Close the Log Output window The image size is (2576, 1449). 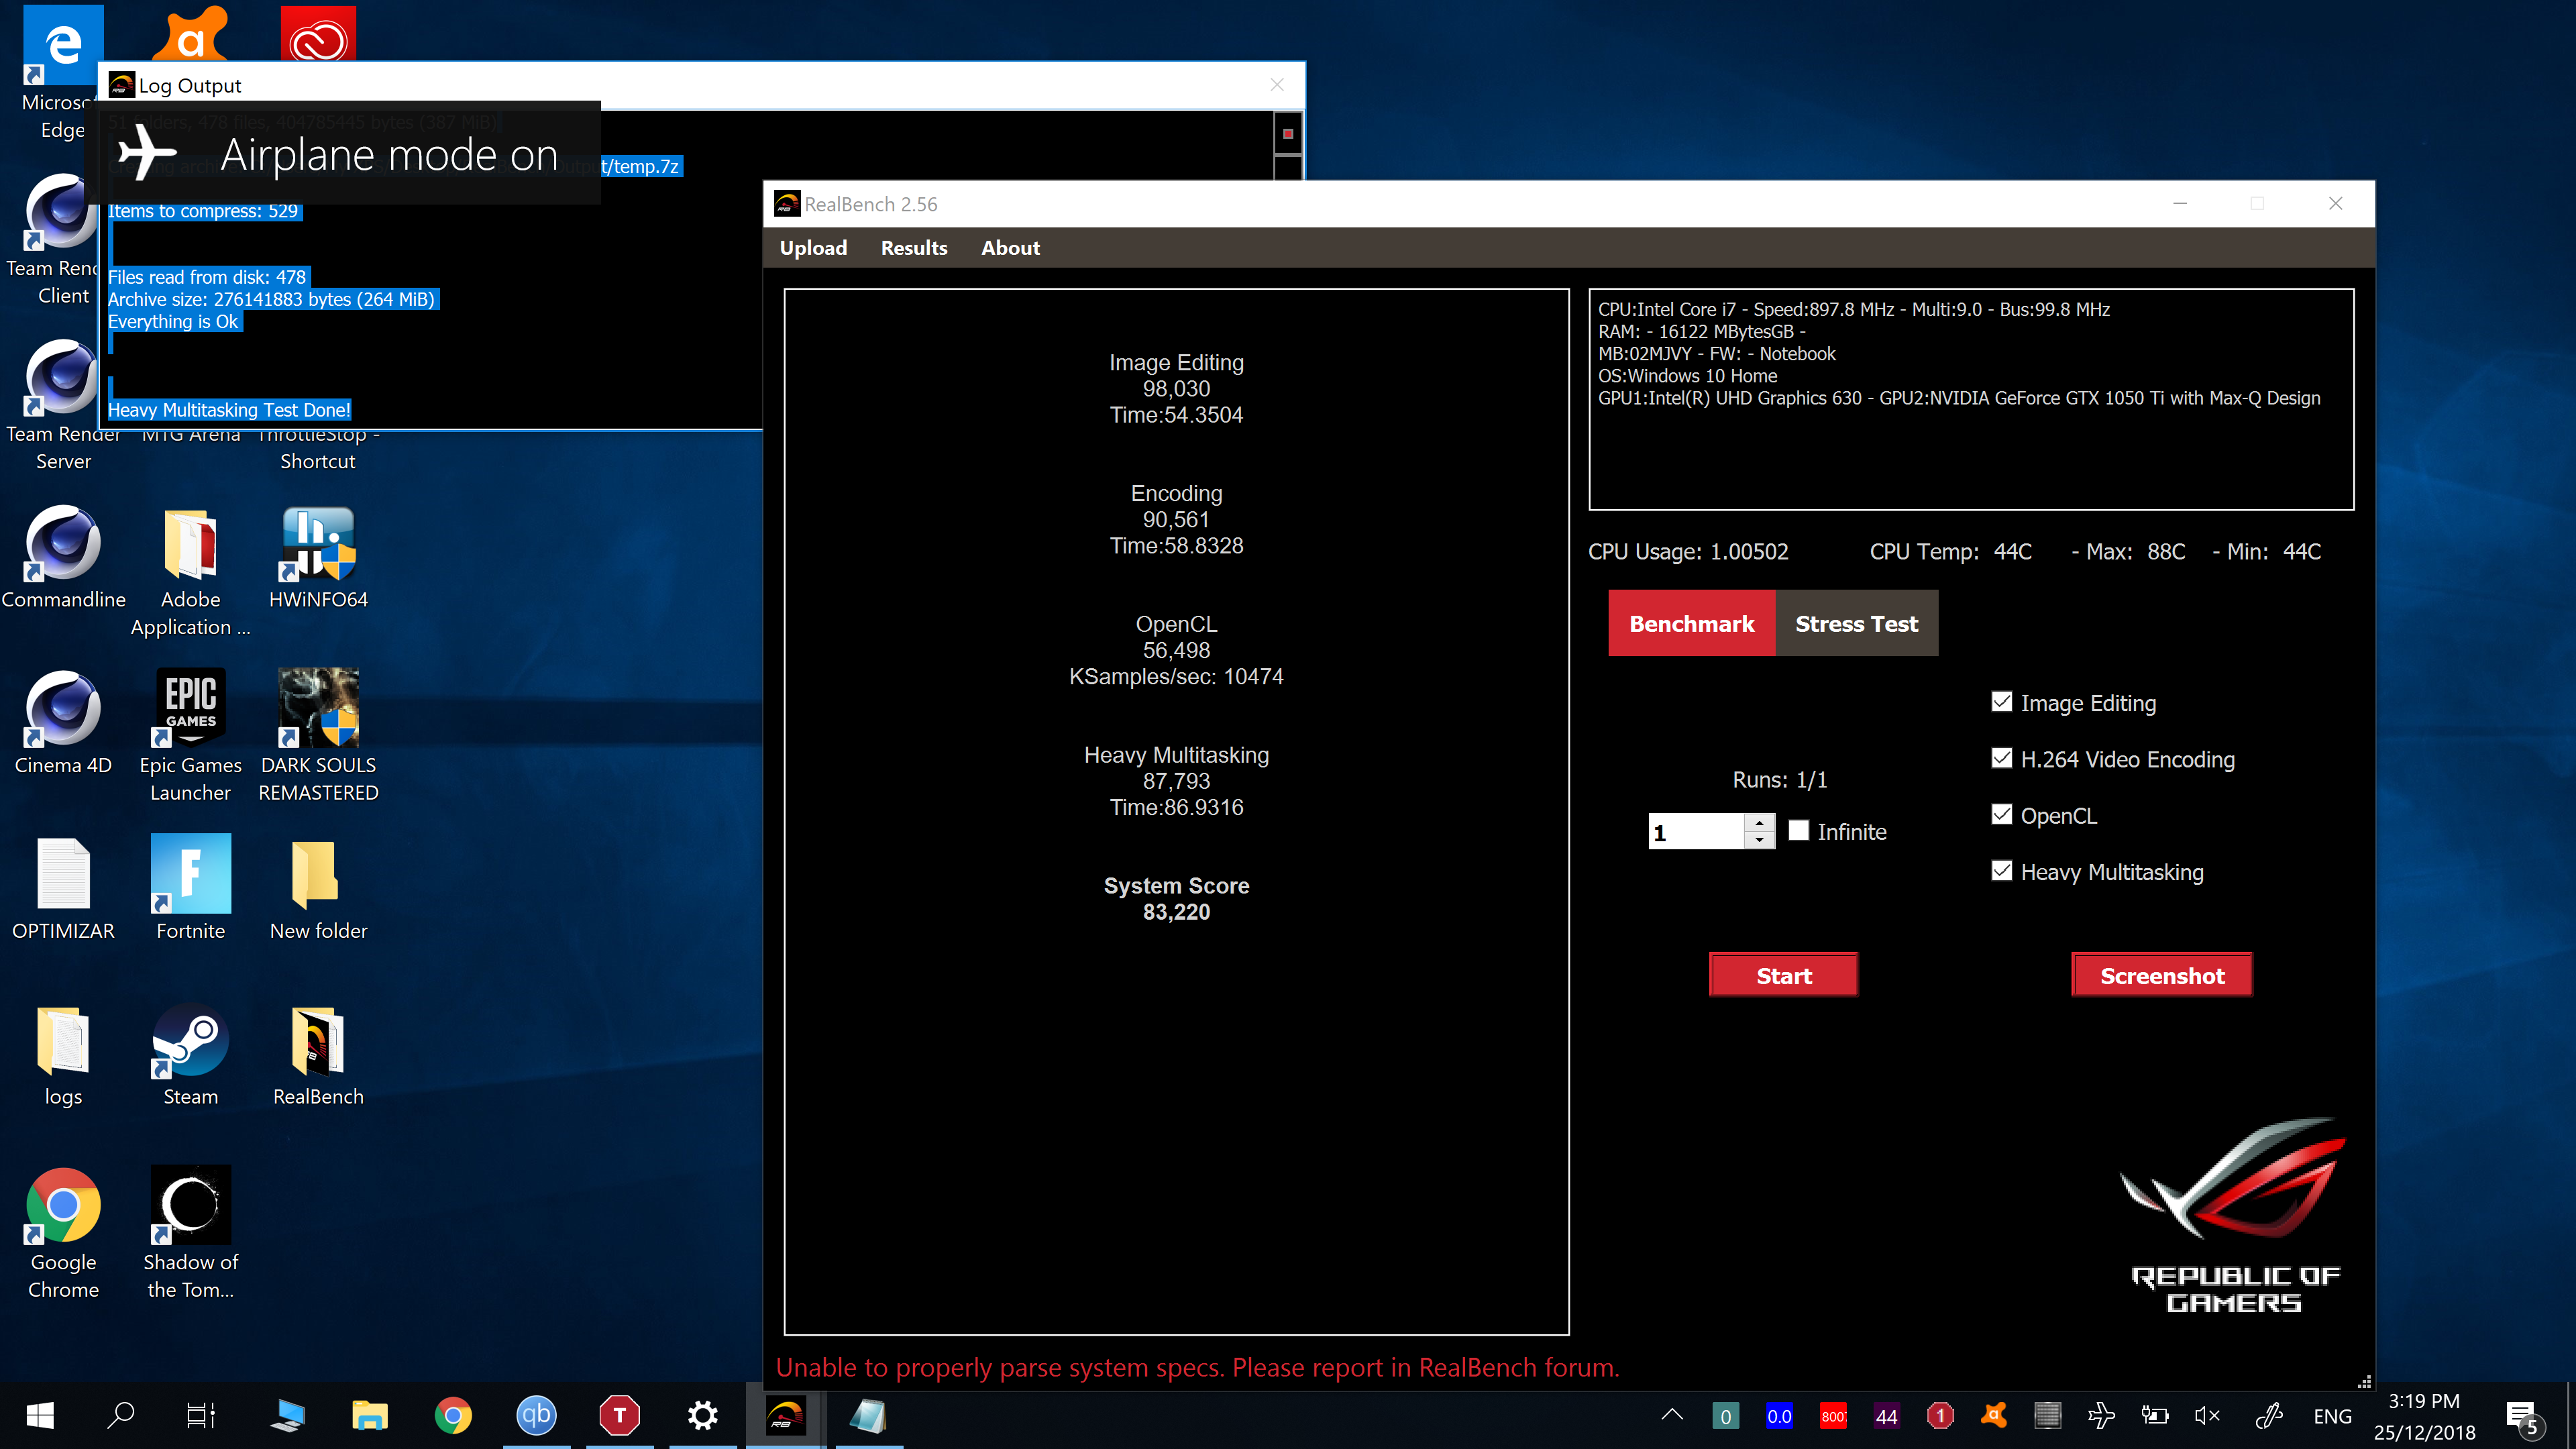coord(1277,85)
